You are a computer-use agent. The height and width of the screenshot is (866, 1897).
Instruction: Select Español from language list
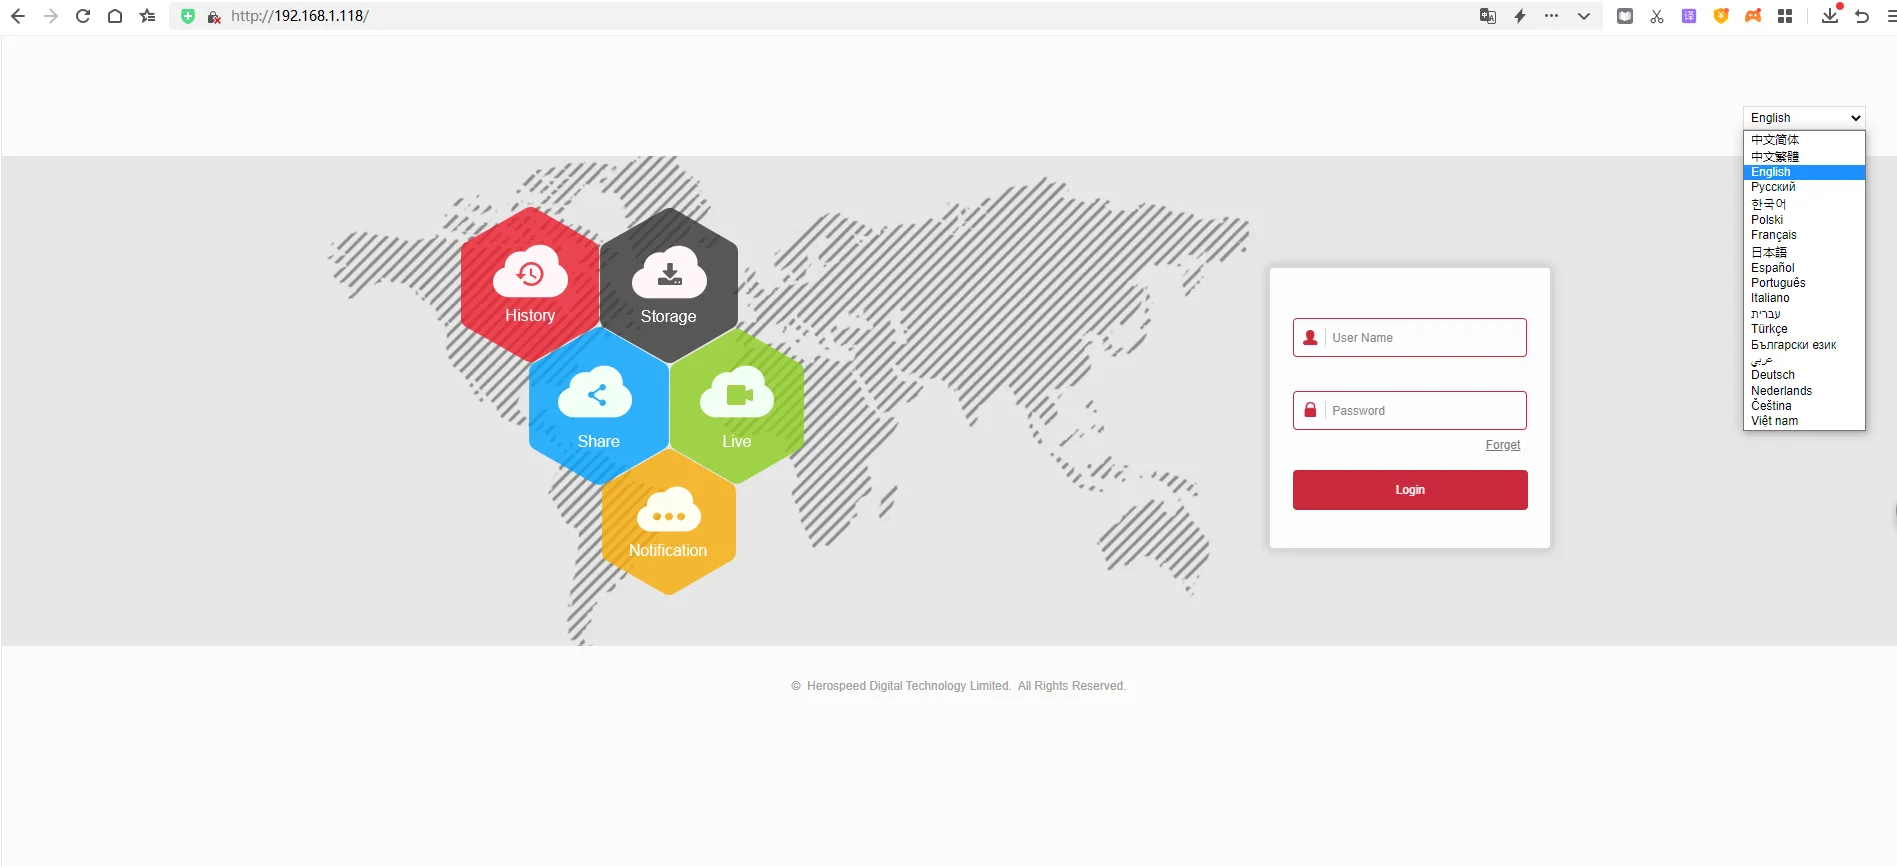coord(1804,268)
